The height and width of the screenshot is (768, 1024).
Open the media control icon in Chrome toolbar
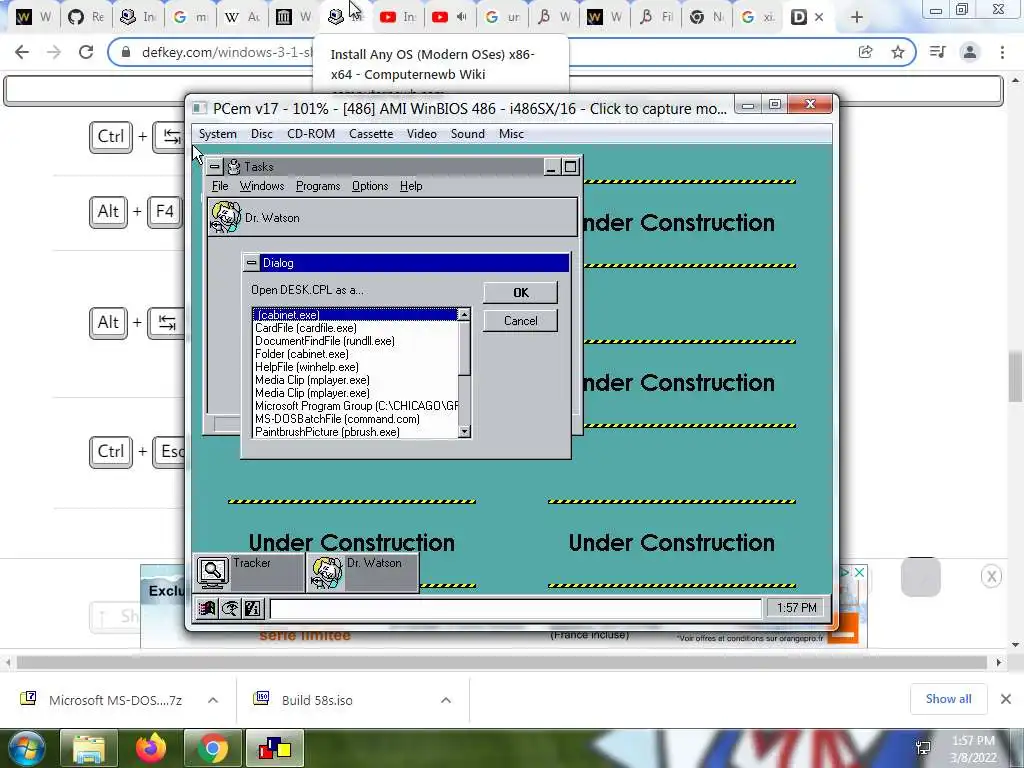(937, 52)
